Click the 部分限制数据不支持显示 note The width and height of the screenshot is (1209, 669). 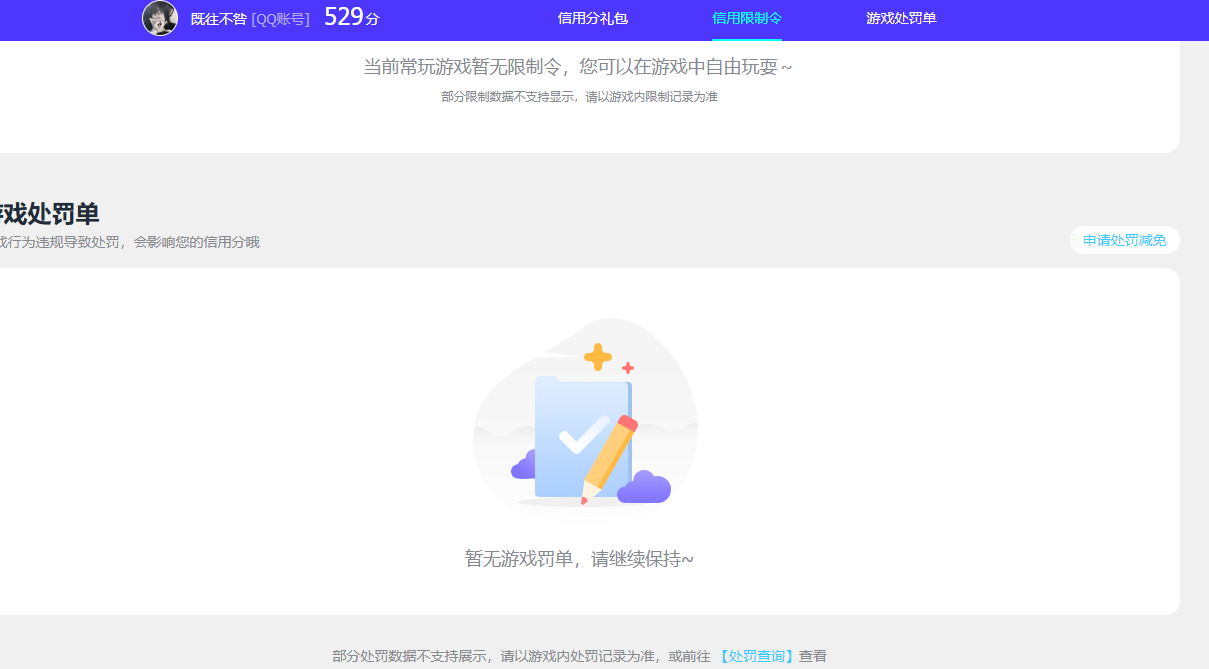579,97
